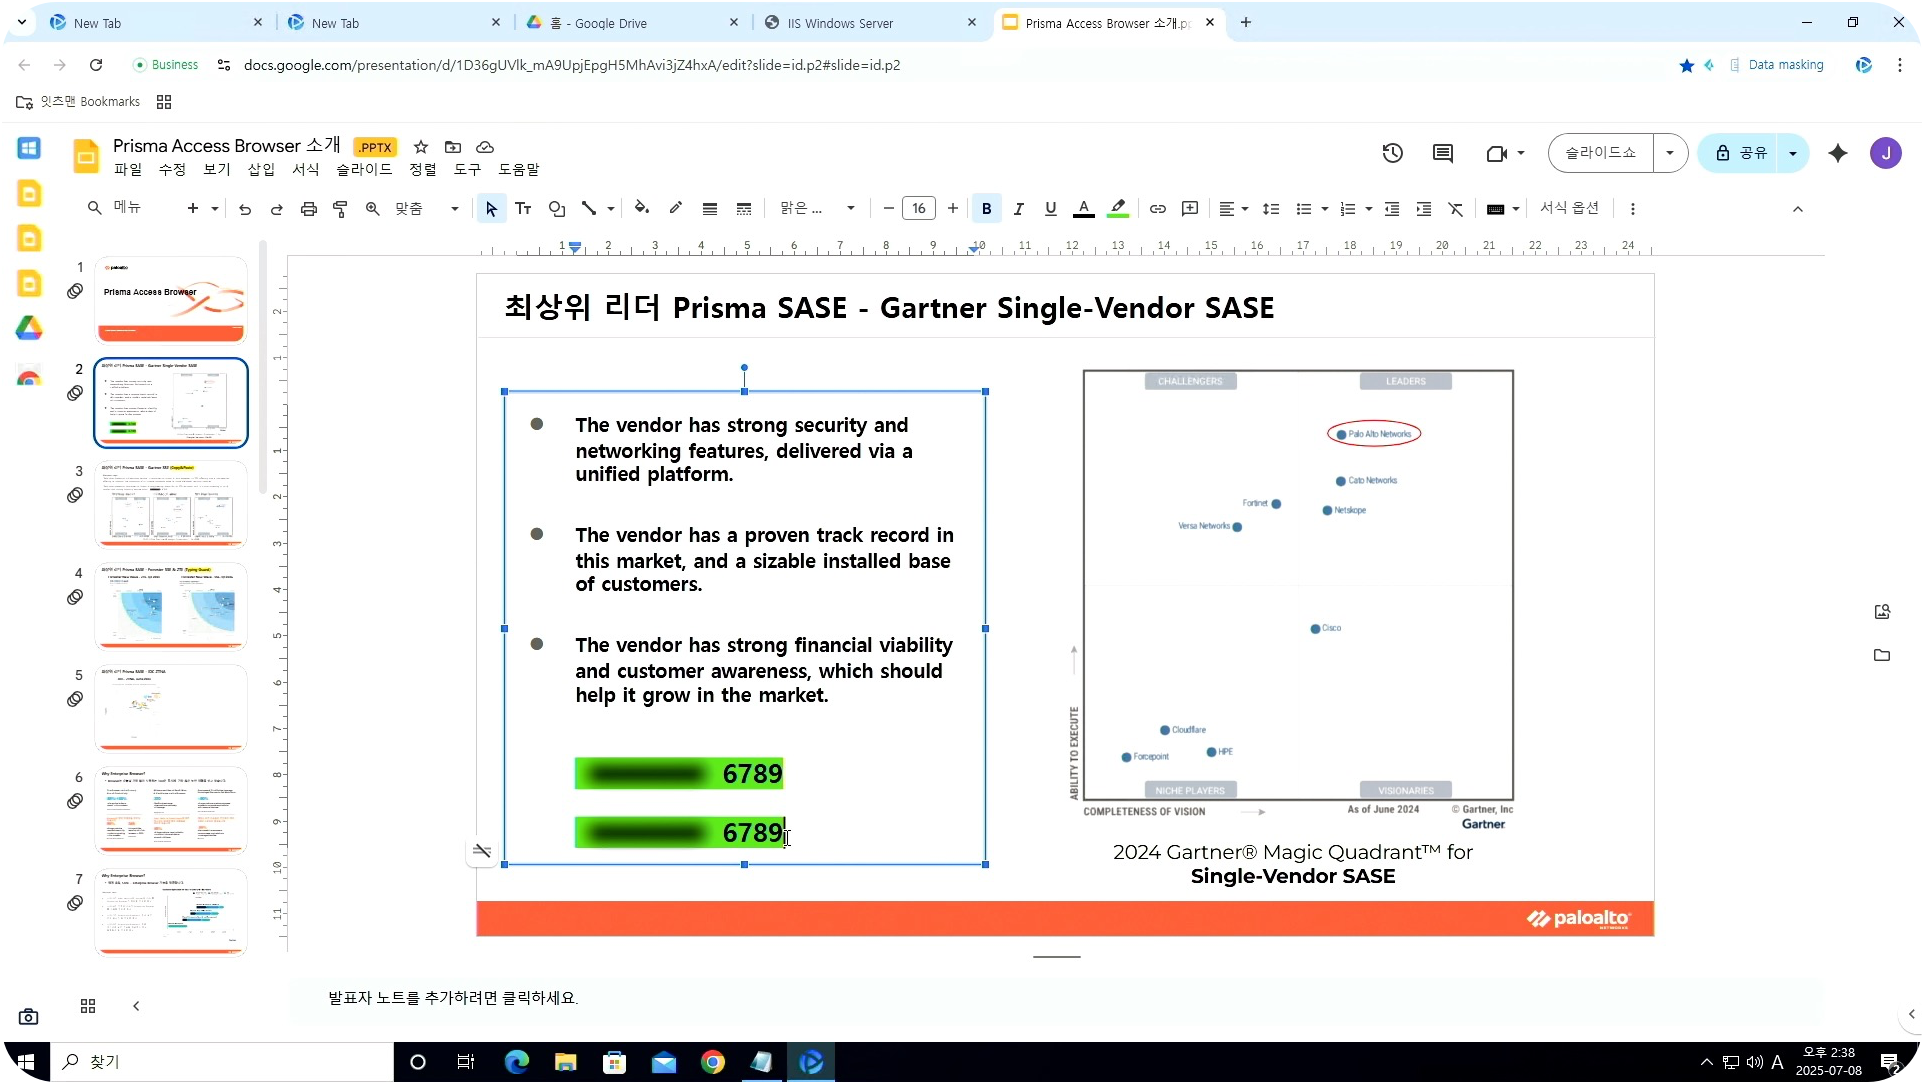This screenshot has height=1084, width=1924.
Task: Expand the new slide layout dropdown arrow
Action: coord(215,209)
